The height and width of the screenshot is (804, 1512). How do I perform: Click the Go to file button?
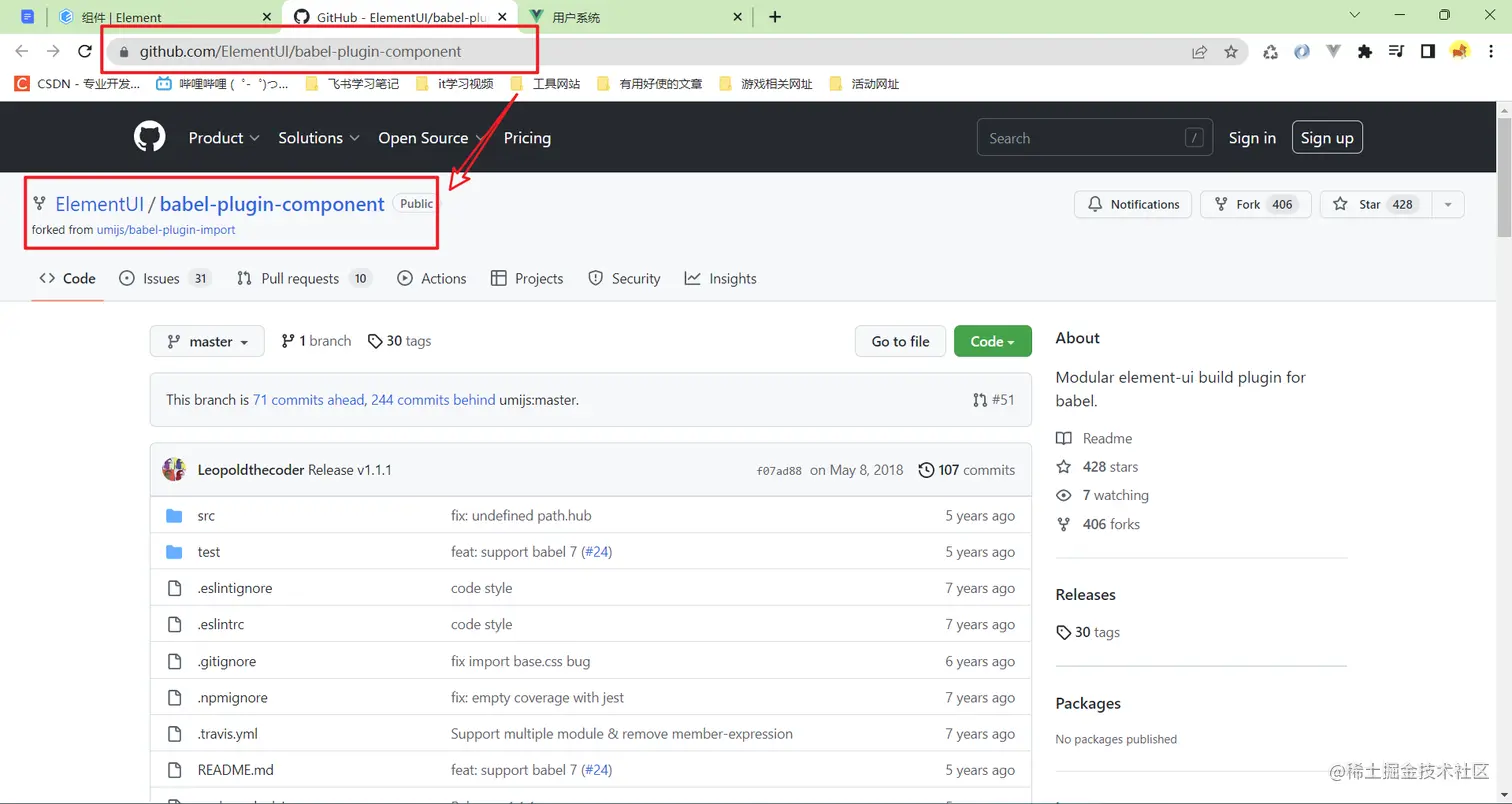pos(900,341)
